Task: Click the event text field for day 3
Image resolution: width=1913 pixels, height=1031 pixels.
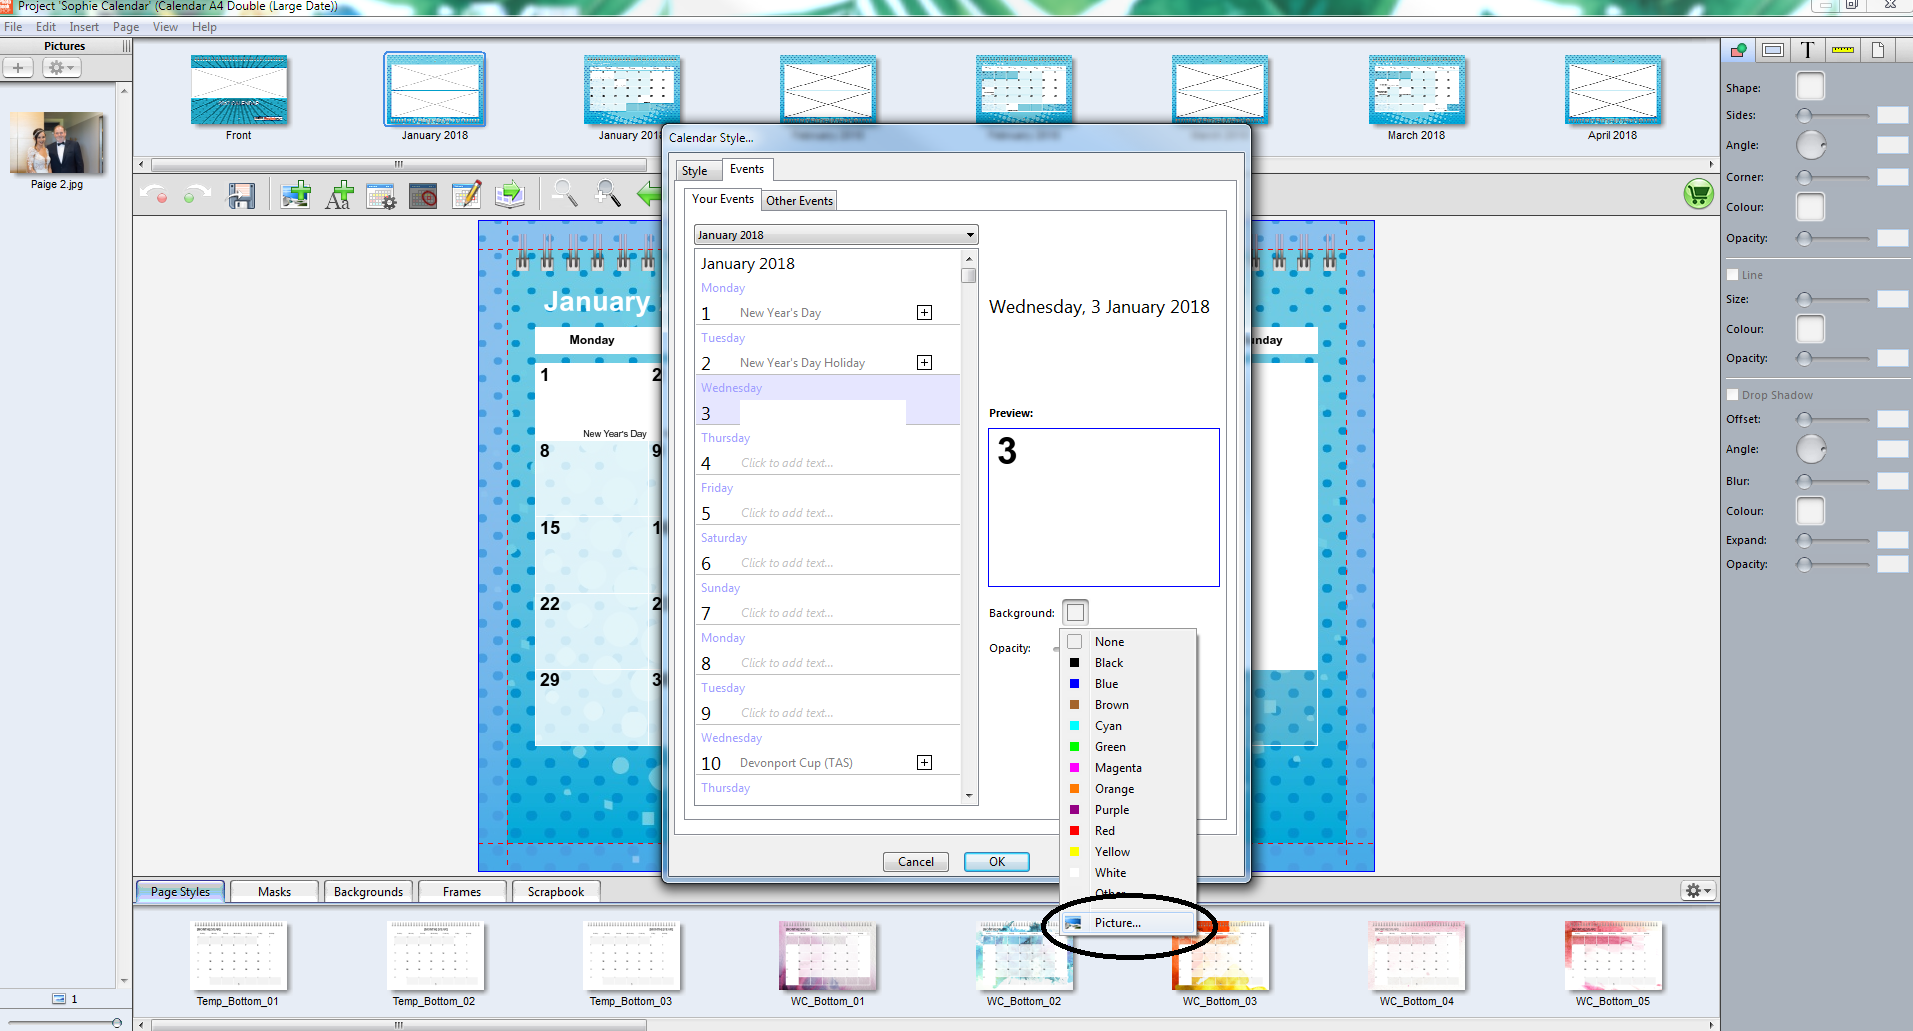Action: tap(823, 413)
